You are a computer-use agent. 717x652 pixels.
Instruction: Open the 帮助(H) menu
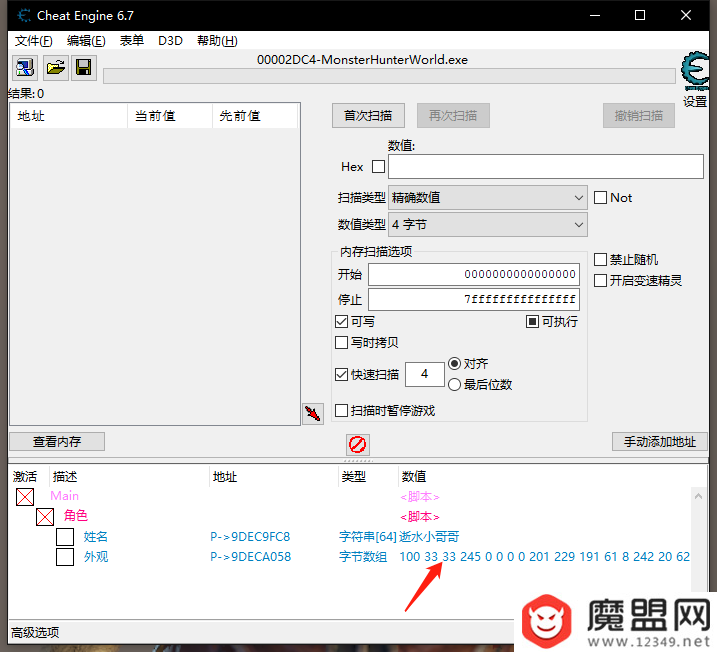[x=217, y=41]
